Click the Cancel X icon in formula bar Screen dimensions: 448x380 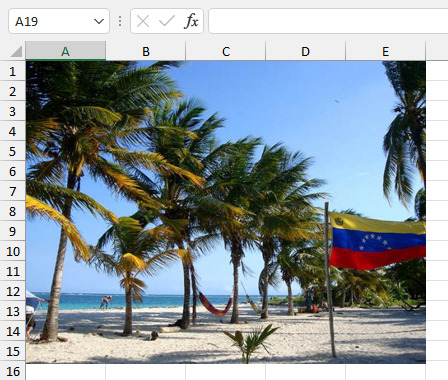coord(143,21)
